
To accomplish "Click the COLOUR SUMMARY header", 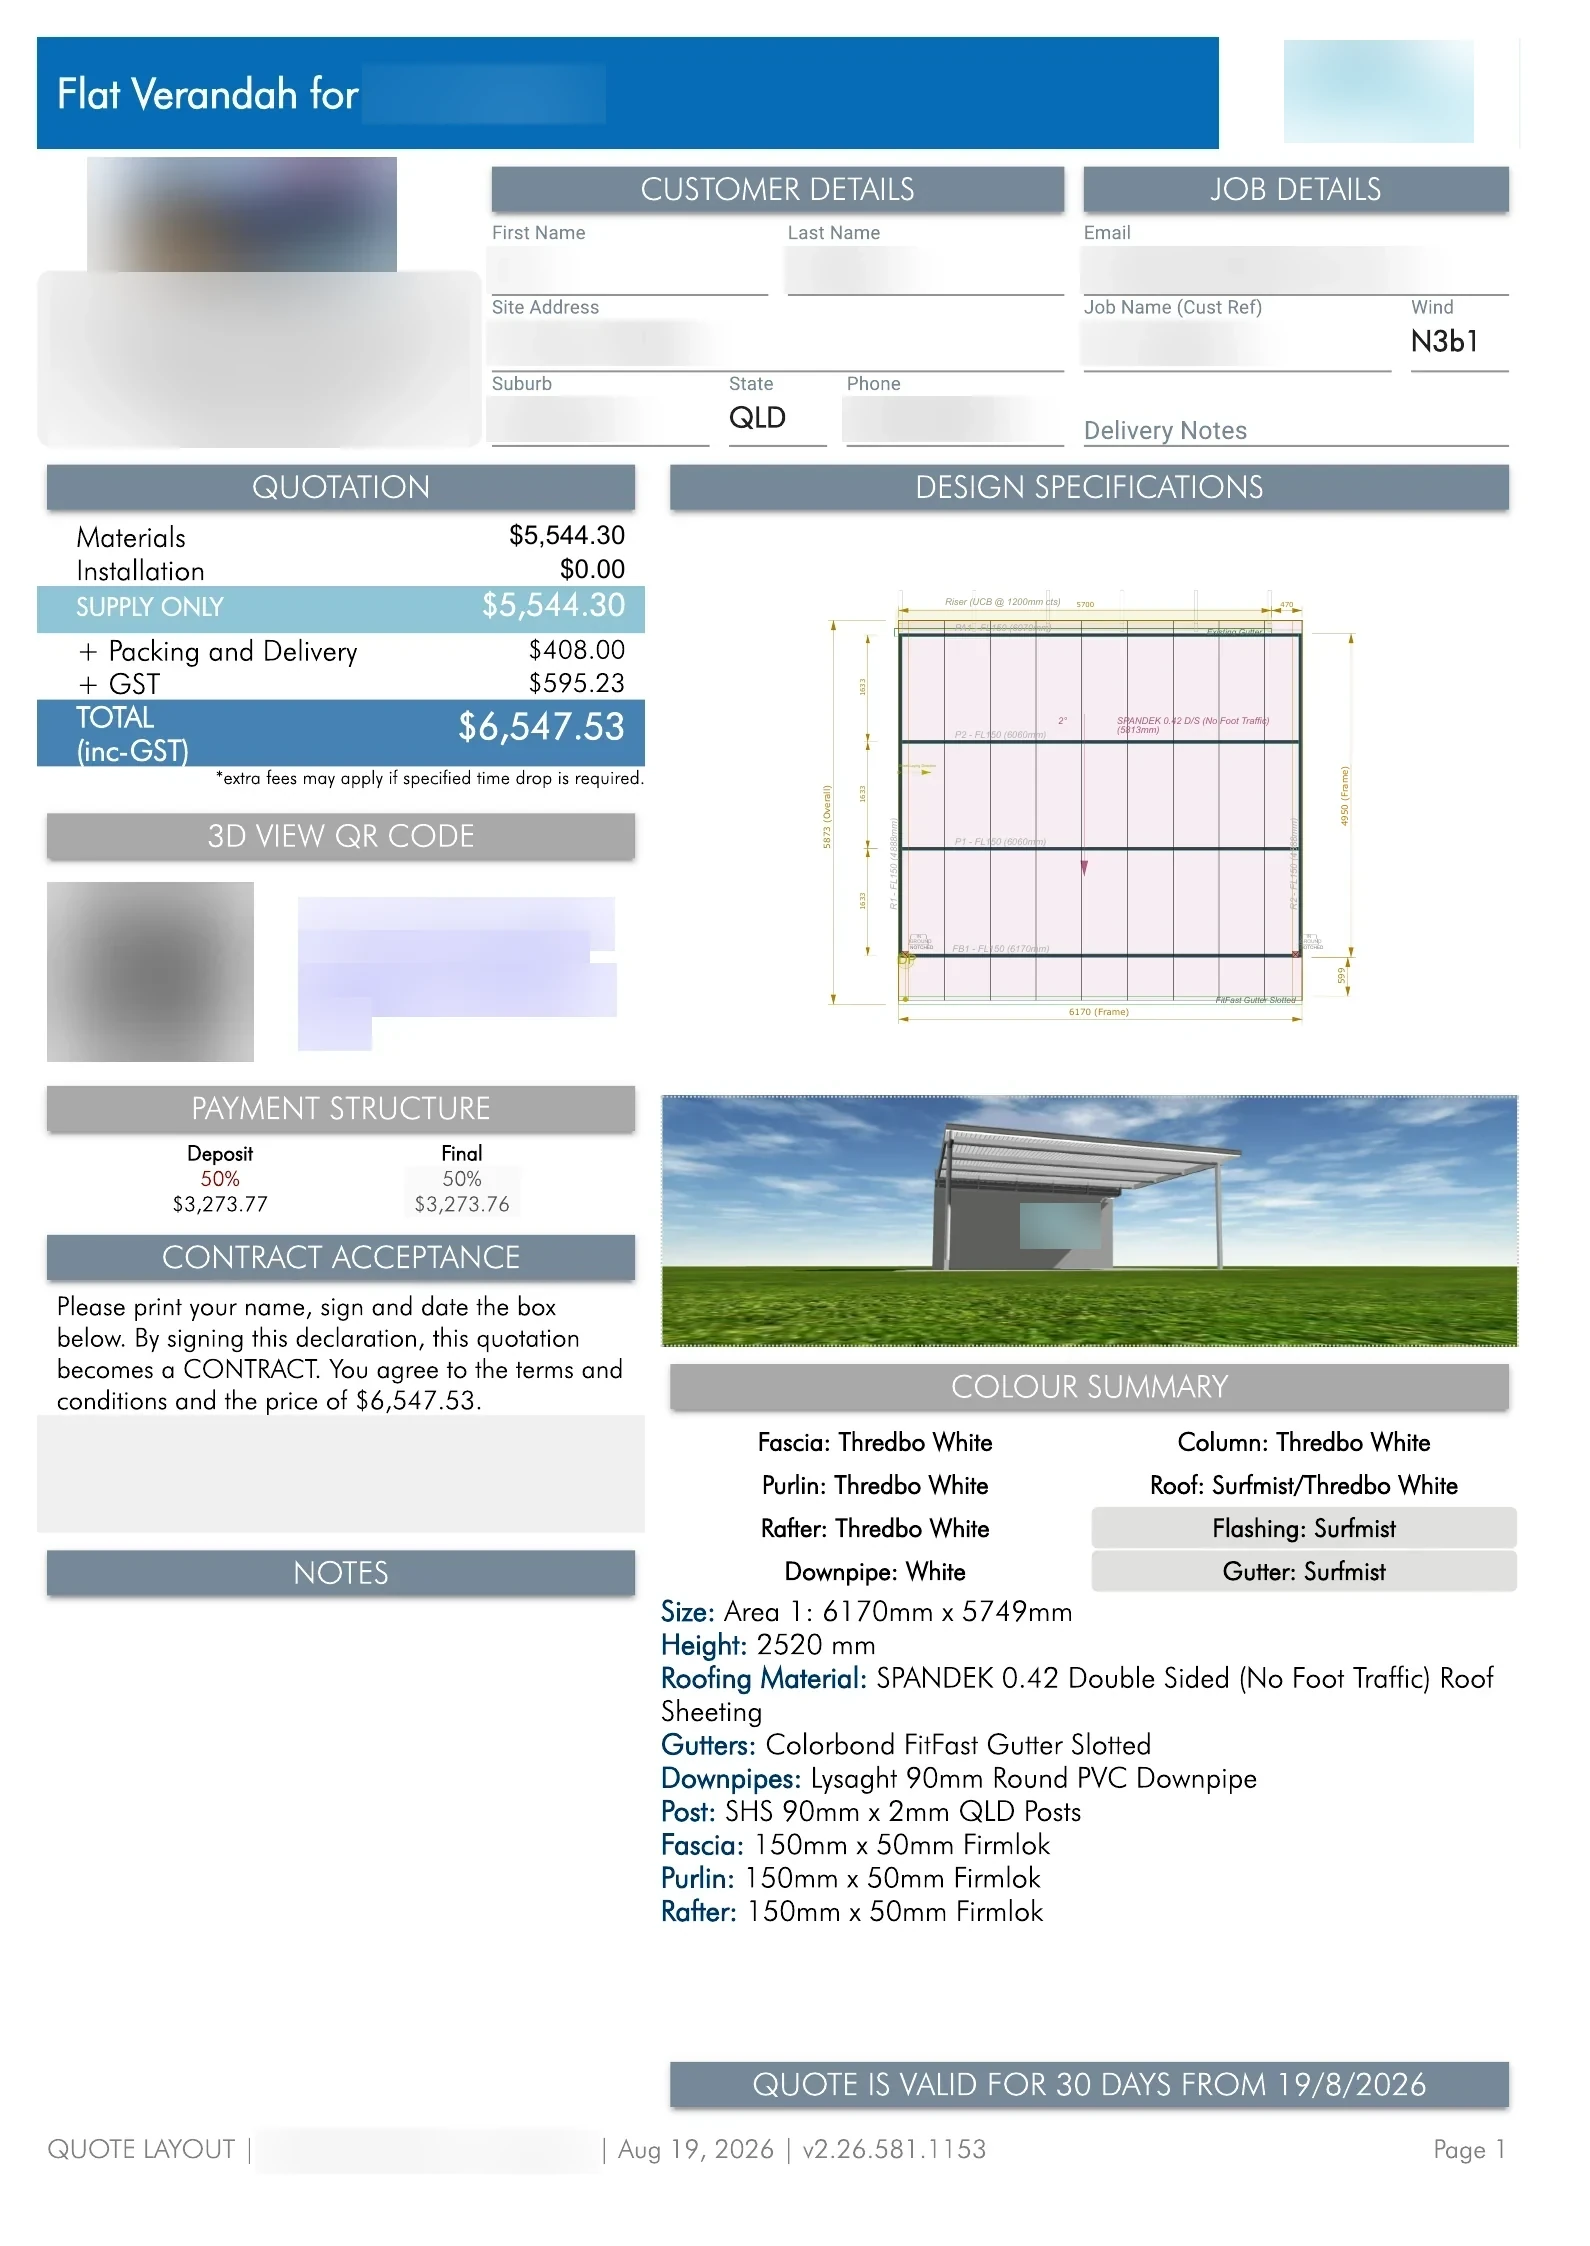I will pos(1089,1387).
